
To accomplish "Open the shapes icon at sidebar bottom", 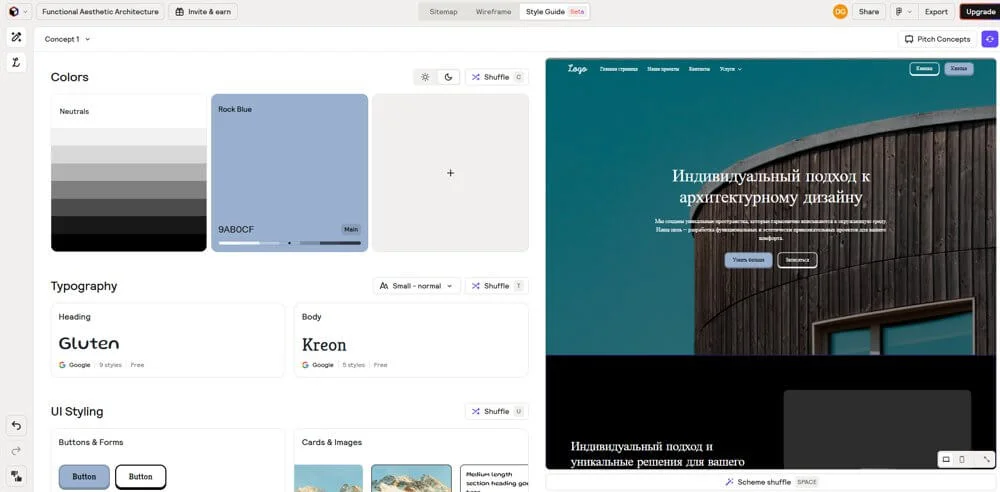I will 17,475.
